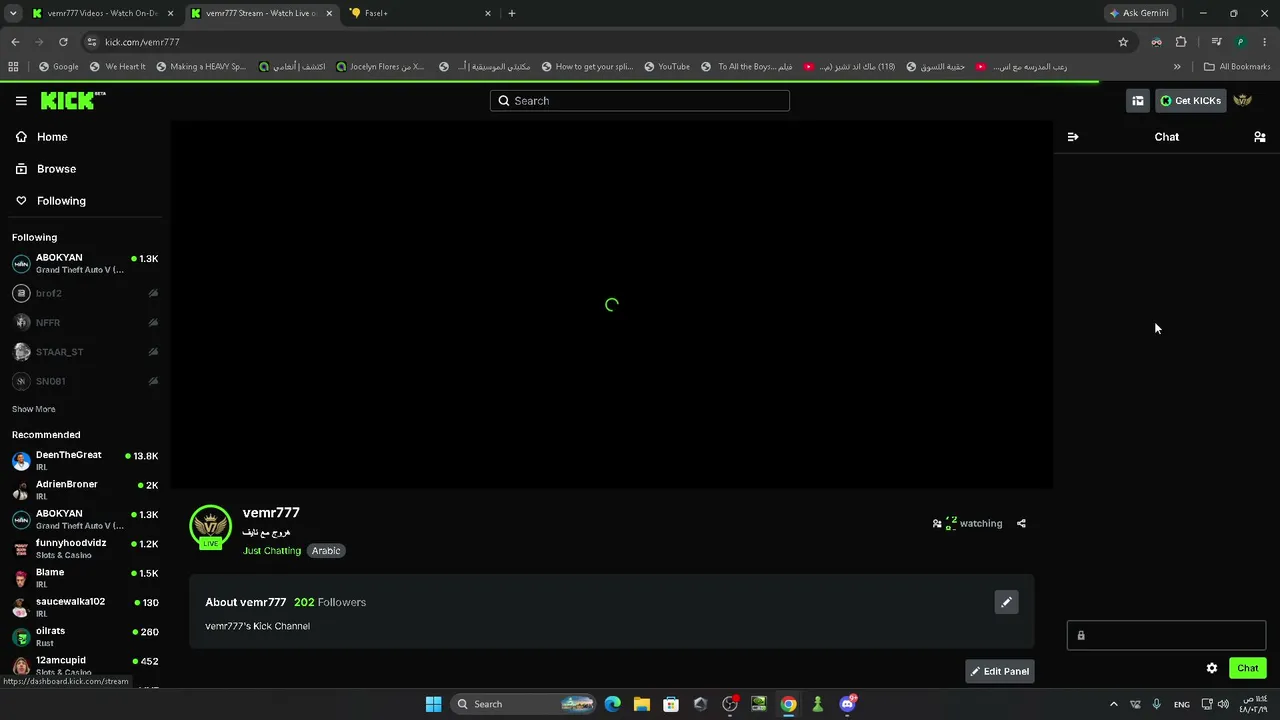Image resolution: width=1280 pixels, height=720 pixels.
Task: Click the Edit Panel button
Action: tap(999, 671)
